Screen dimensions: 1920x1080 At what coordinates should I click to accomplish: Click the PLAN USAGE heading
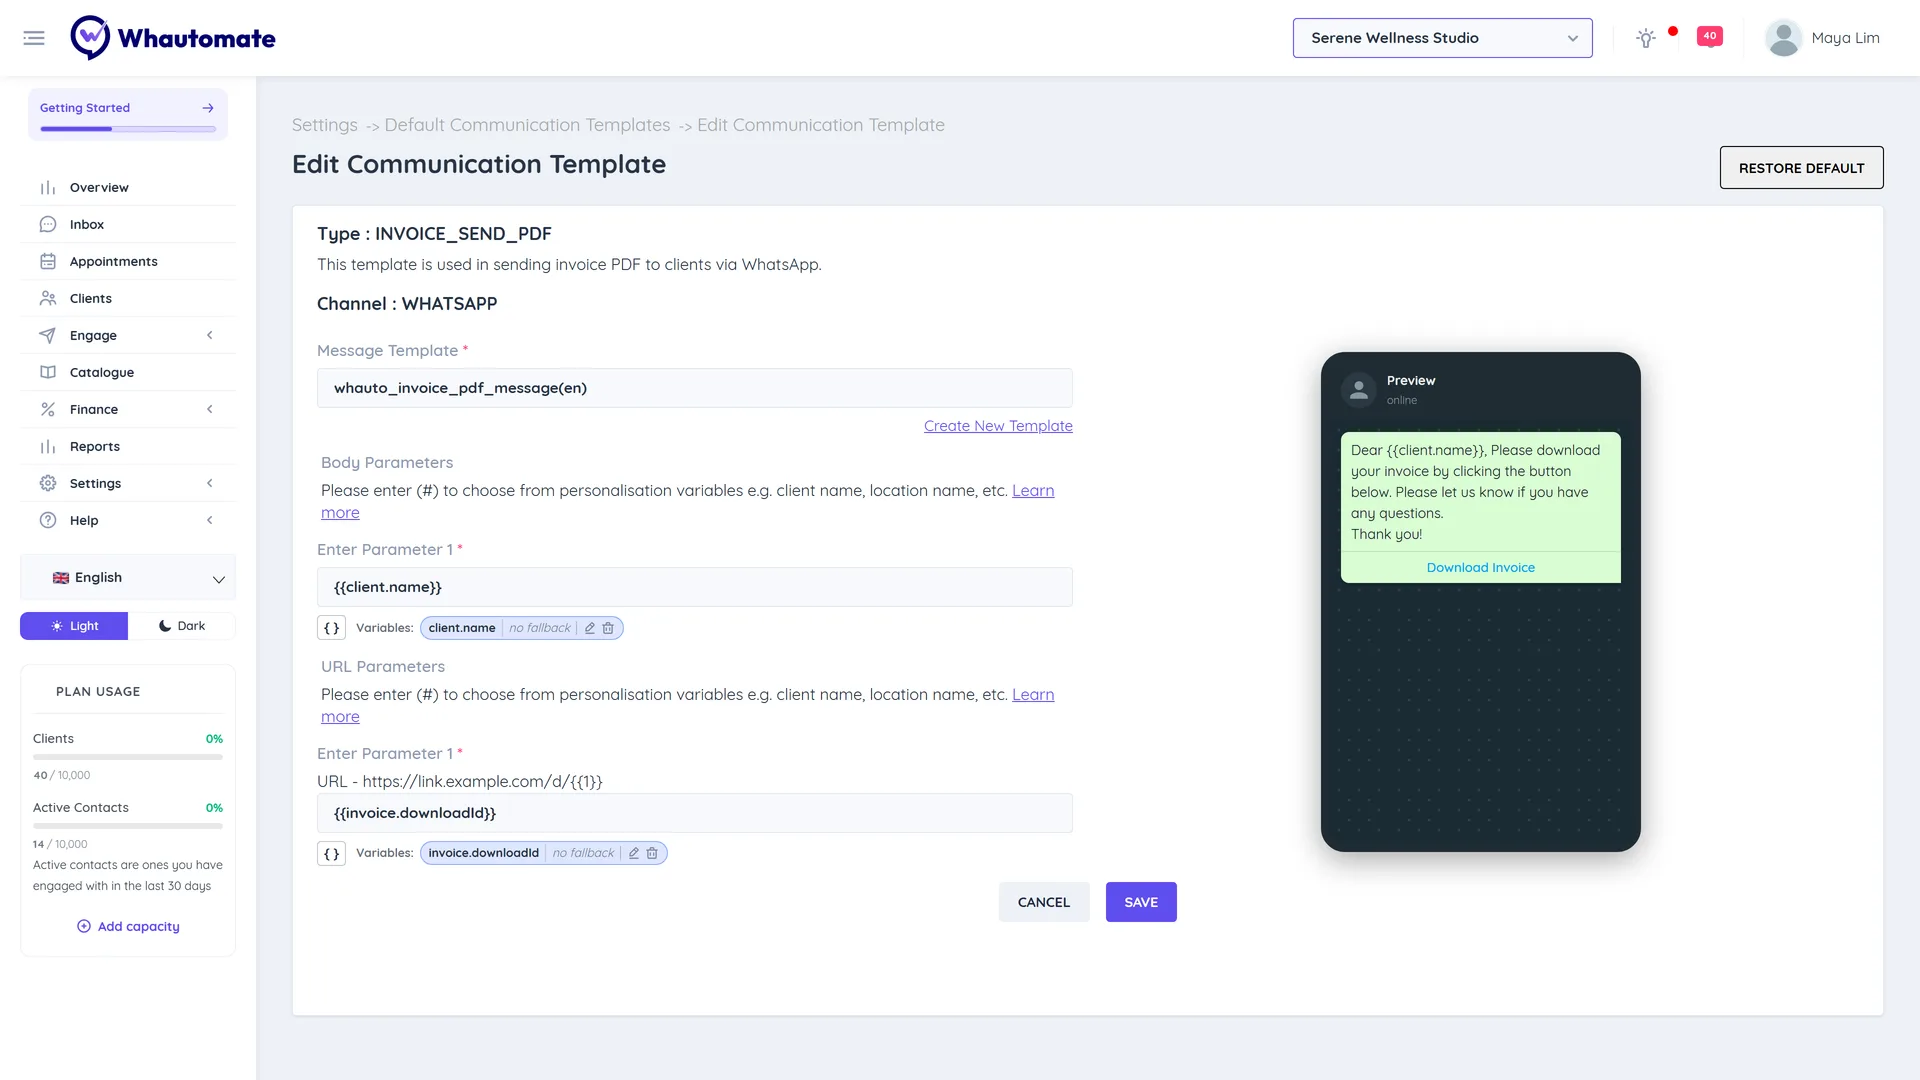click(x=98, y=692)
